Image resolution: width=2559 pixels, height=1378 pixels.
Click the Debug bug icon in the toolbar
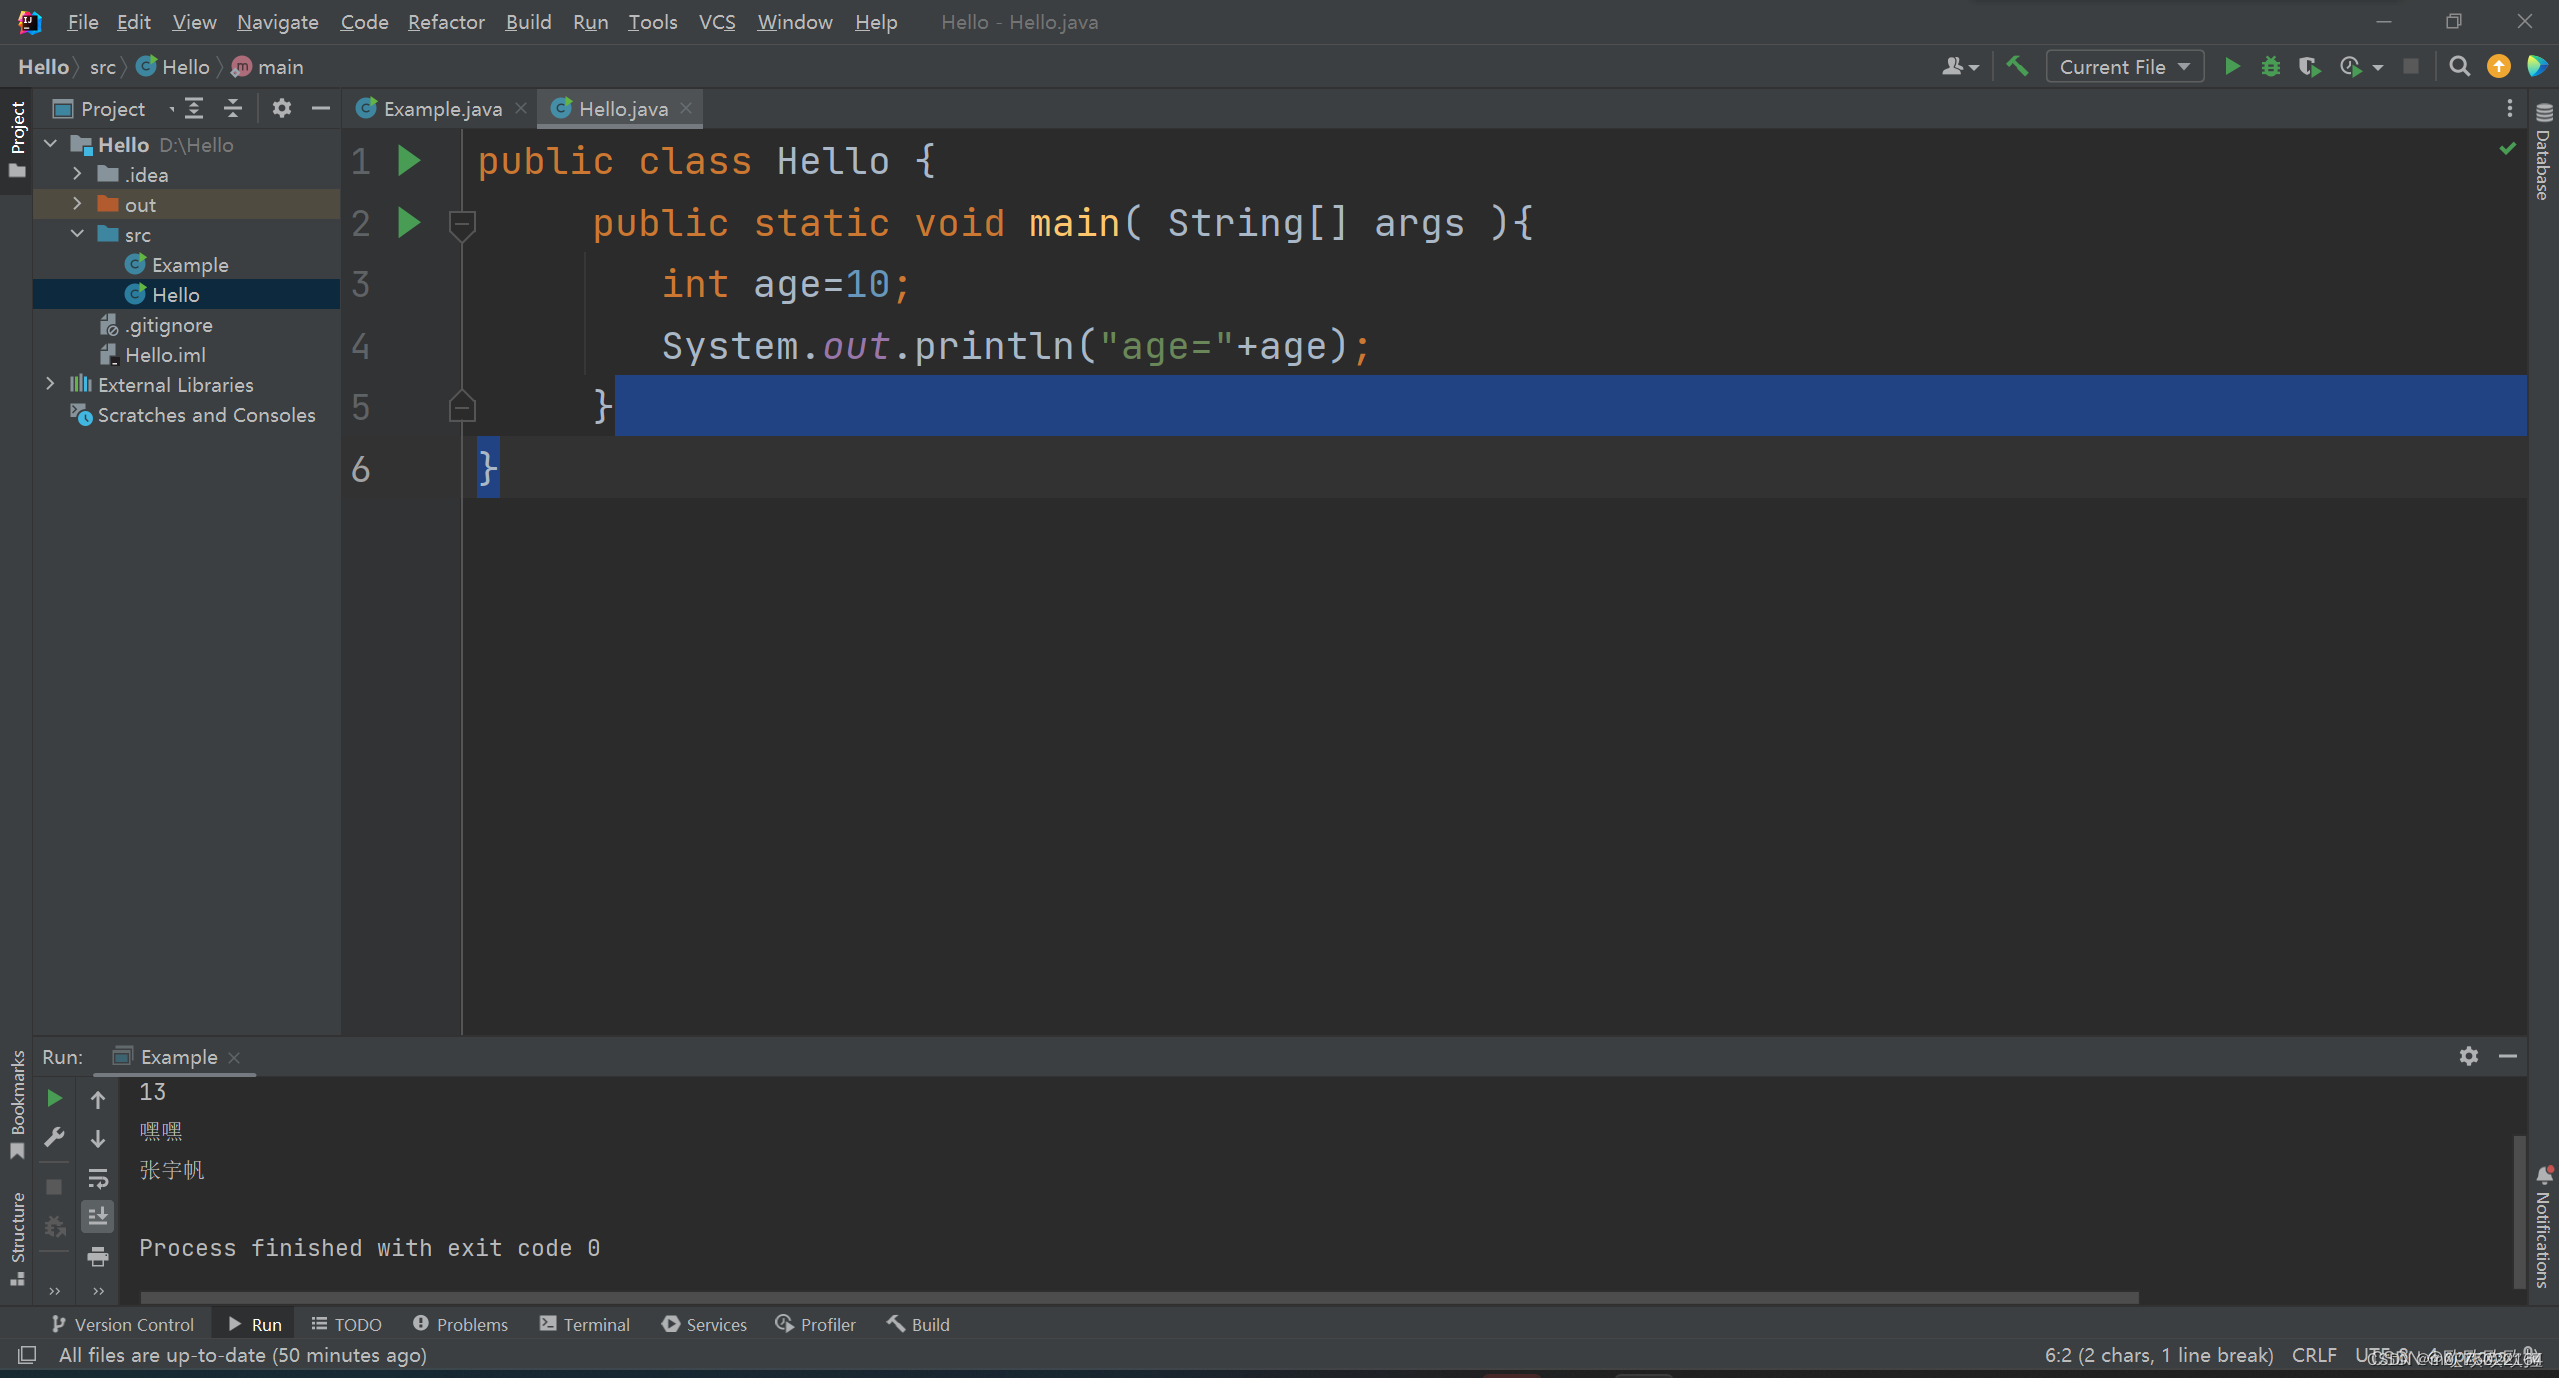(x=2271, y=67)
